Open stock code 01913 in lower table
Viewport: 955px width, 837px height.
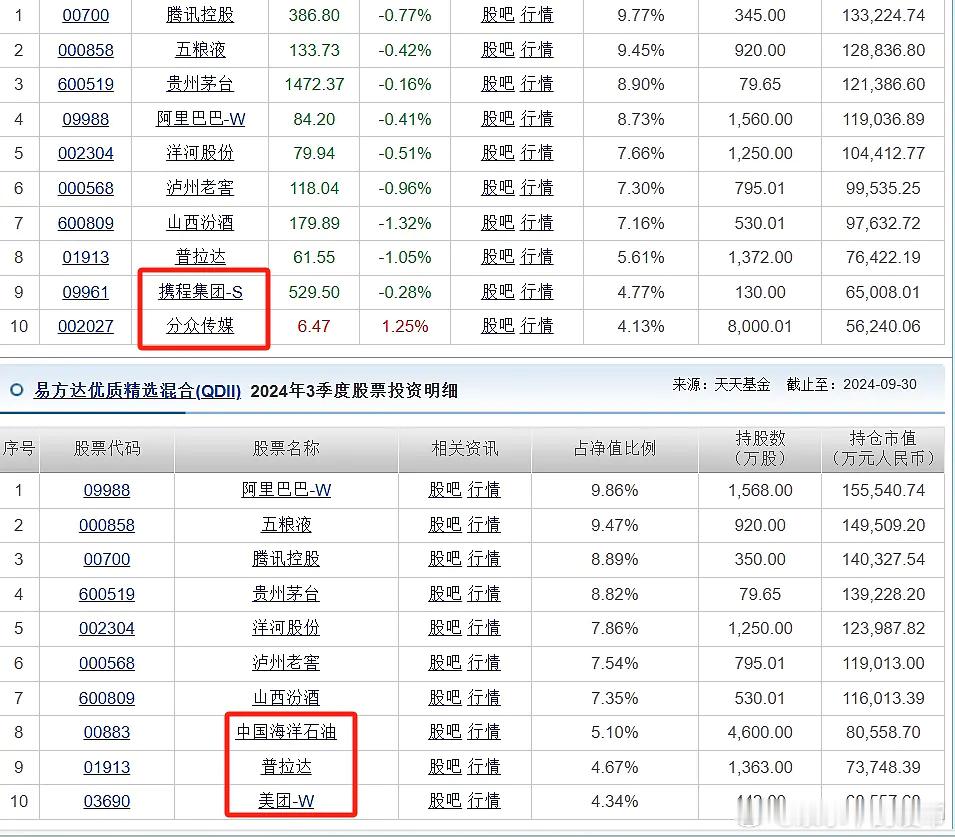tap(107, 767)
